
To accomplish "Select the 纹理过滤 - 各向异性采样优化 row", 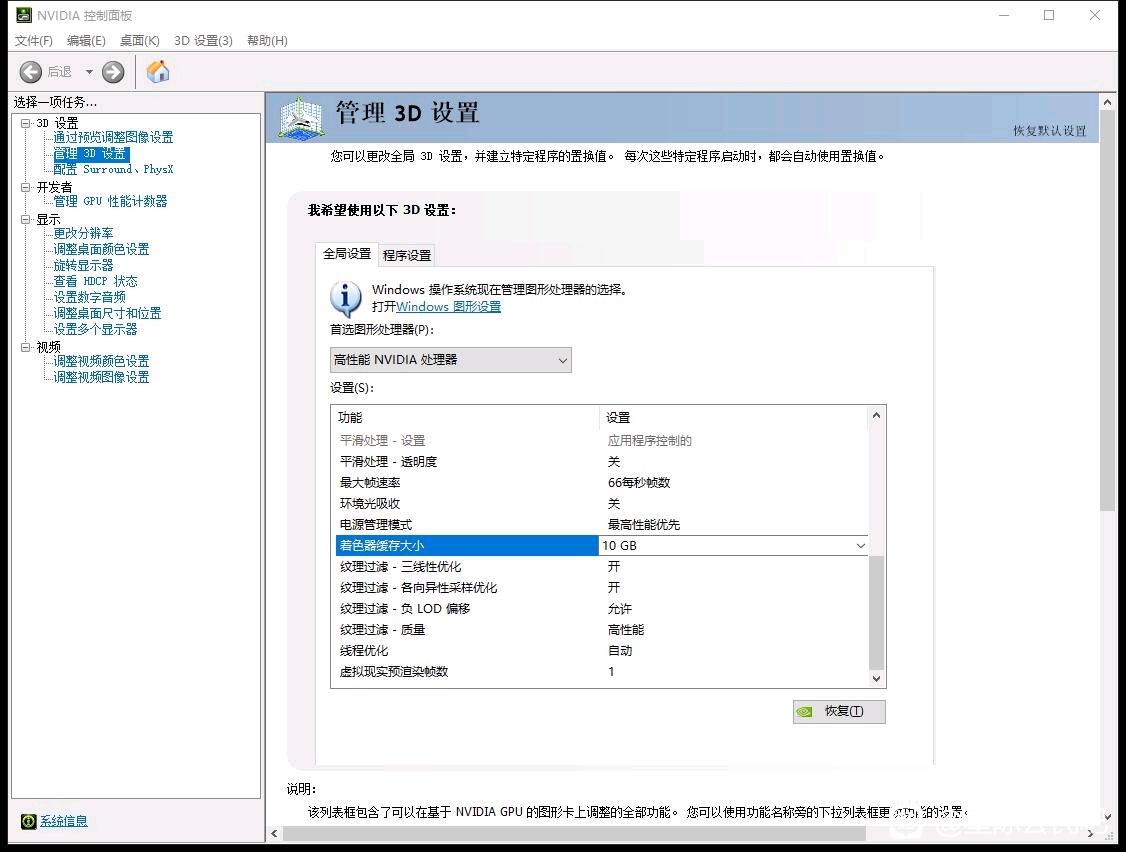I will click(x=602, y=588).
